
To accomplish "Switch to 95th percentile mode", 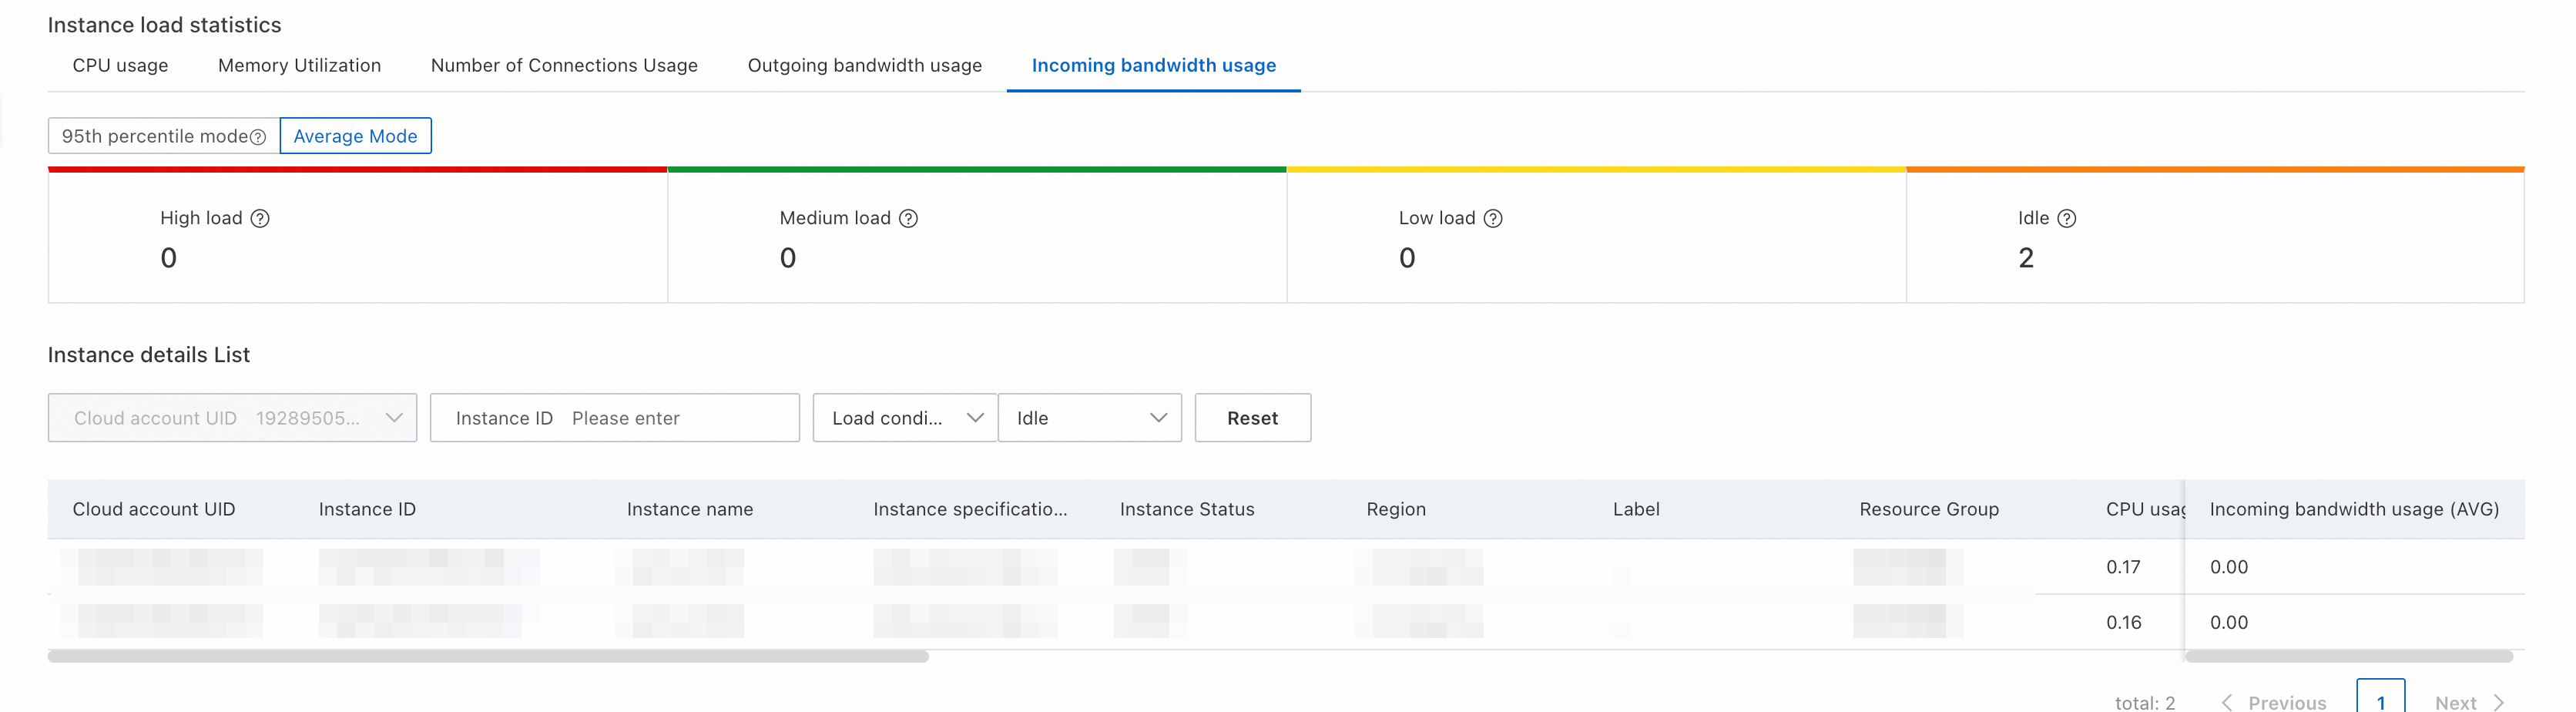I will pyautogui.click(x=155, y=136).
